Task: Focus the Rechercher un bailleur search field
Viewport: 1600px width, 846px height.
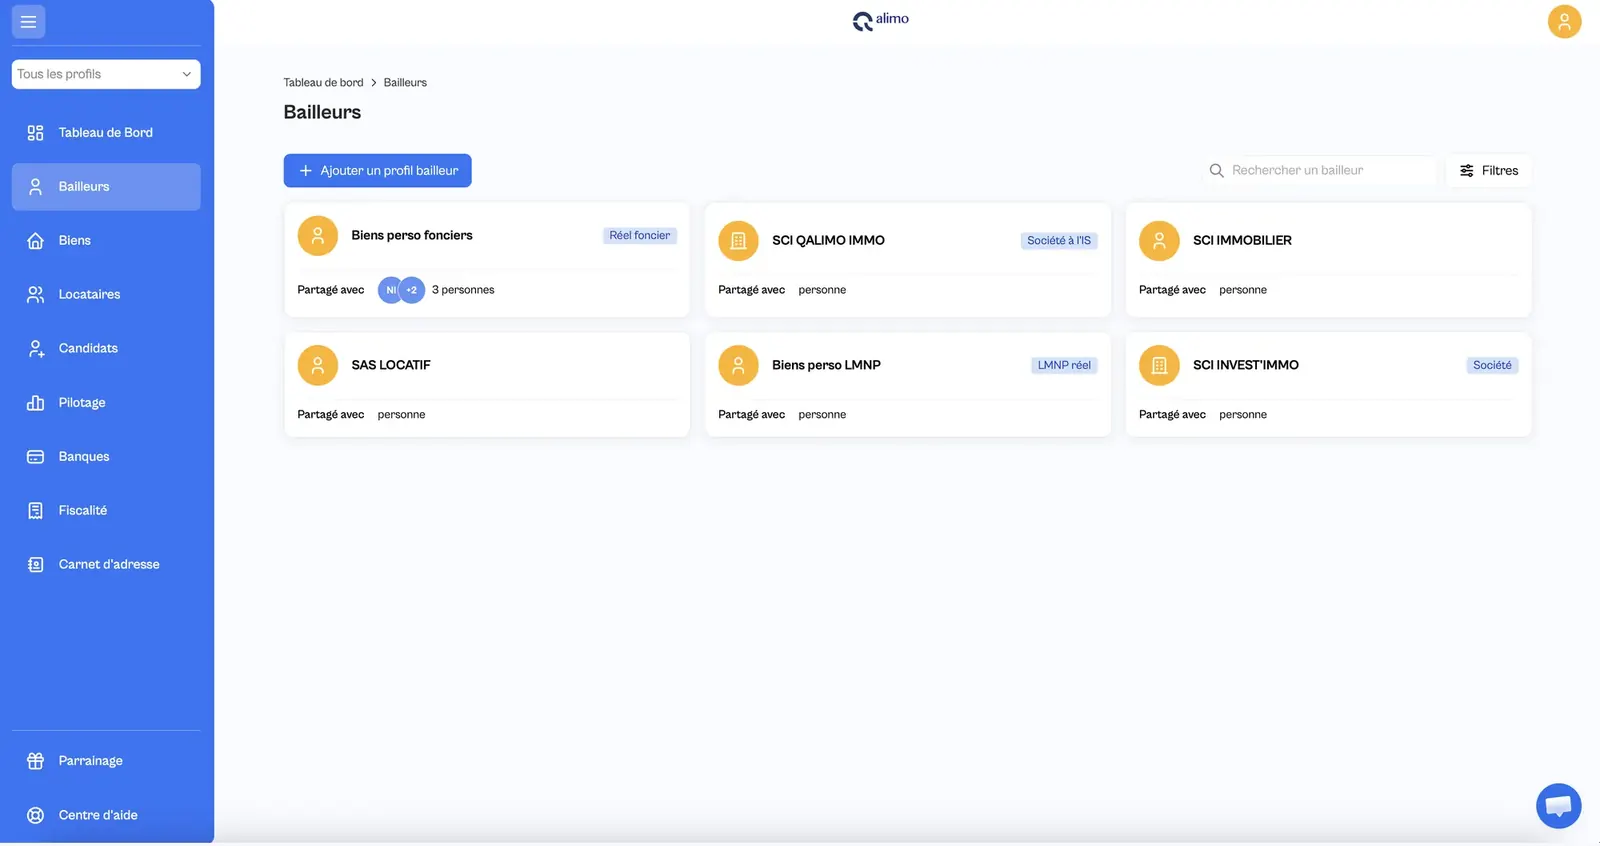Action: click(x=1320, y=171)
